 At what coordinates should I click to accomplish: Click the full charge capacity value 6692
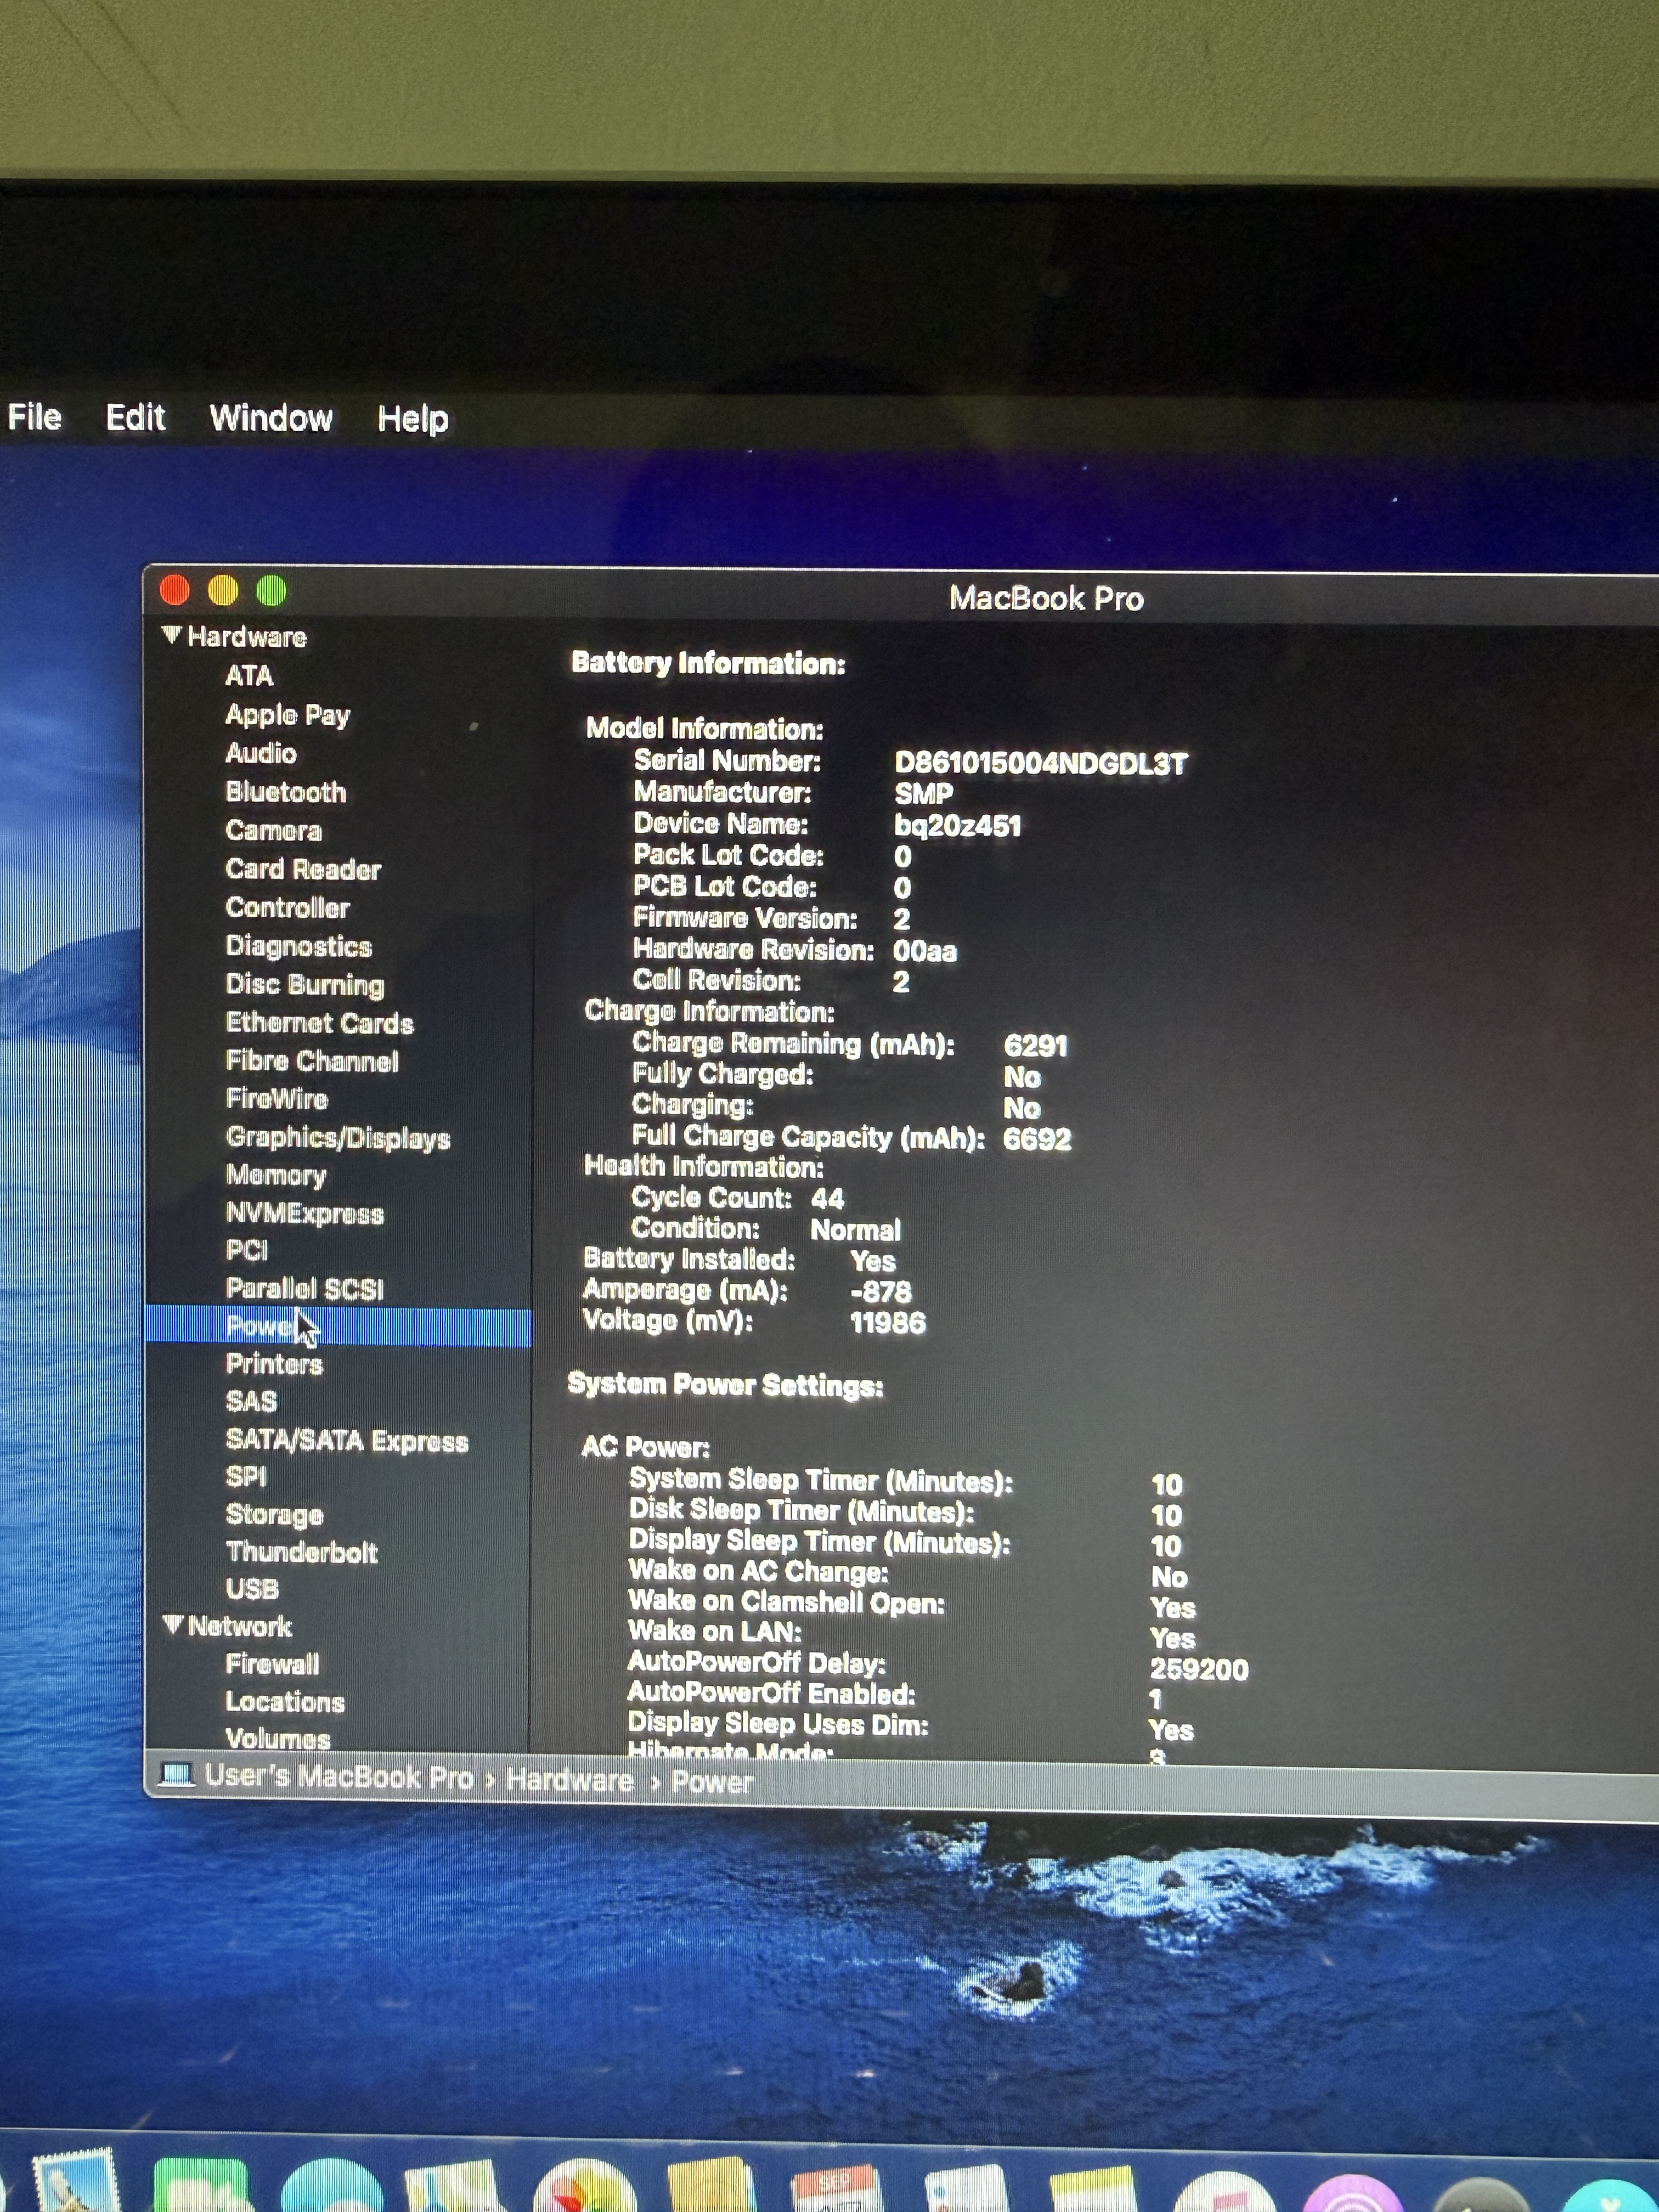tap(1037, 1139)
